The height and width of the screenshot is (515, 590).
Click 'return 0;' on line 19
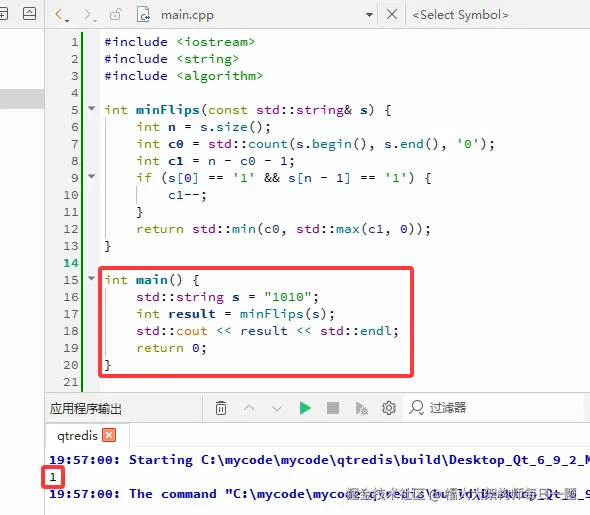coord(171,348)
